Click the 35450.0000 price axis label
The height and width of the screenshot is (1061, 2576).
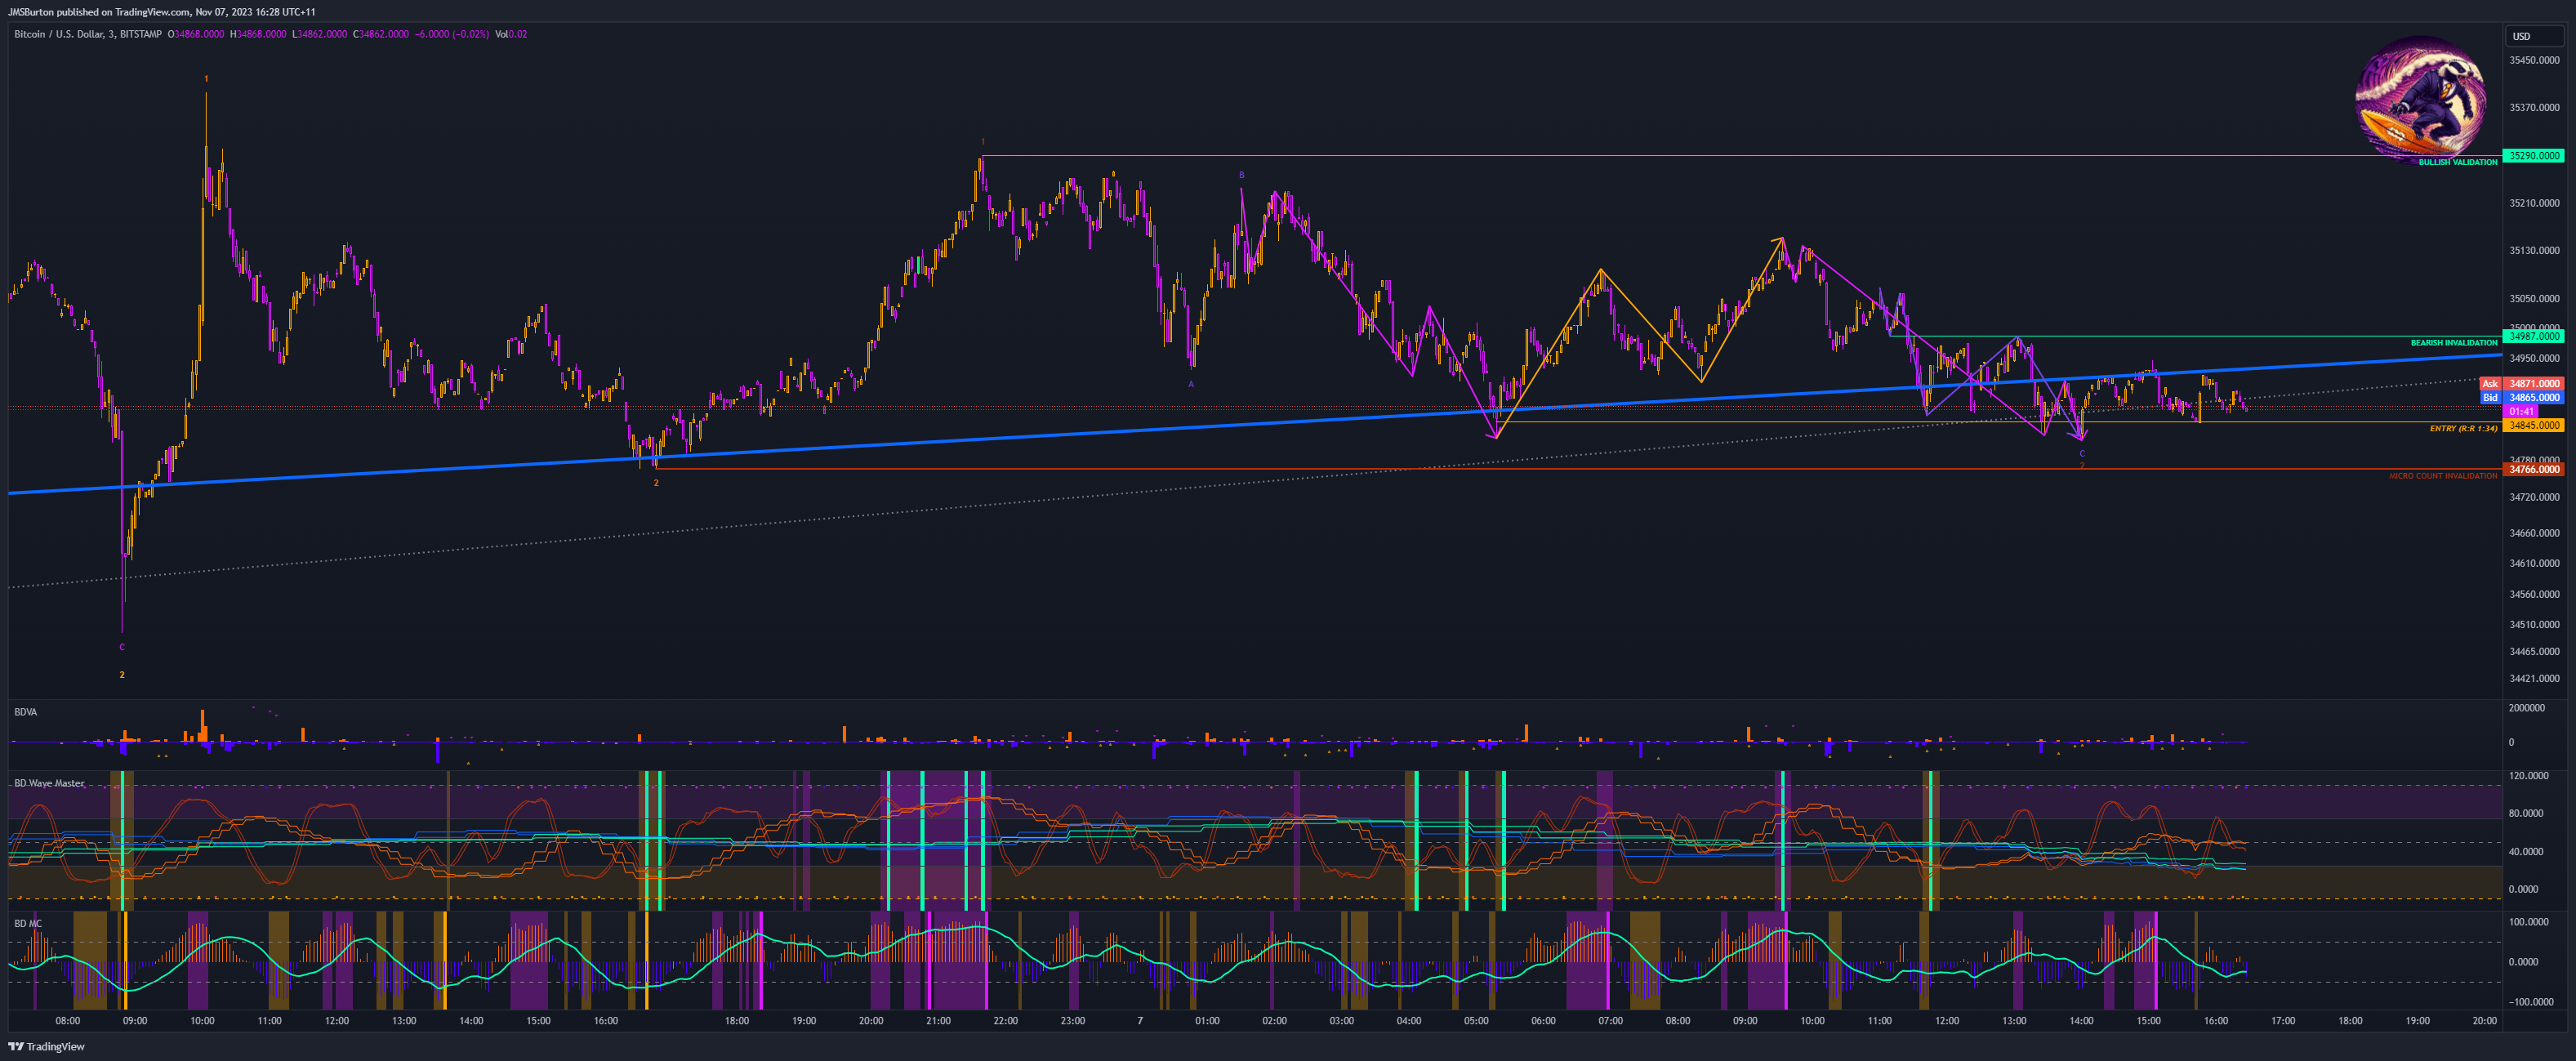(x=2534, y=60)
